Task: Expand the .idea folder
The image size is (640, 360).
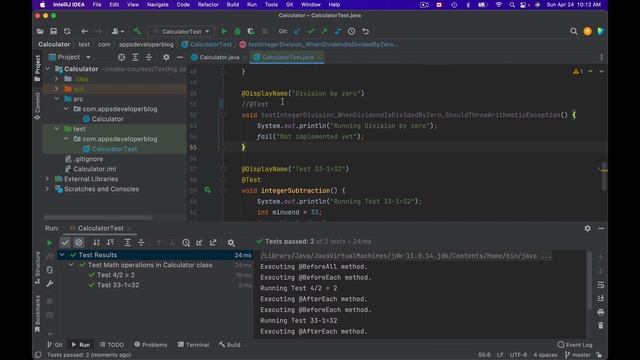Action: 57,79
